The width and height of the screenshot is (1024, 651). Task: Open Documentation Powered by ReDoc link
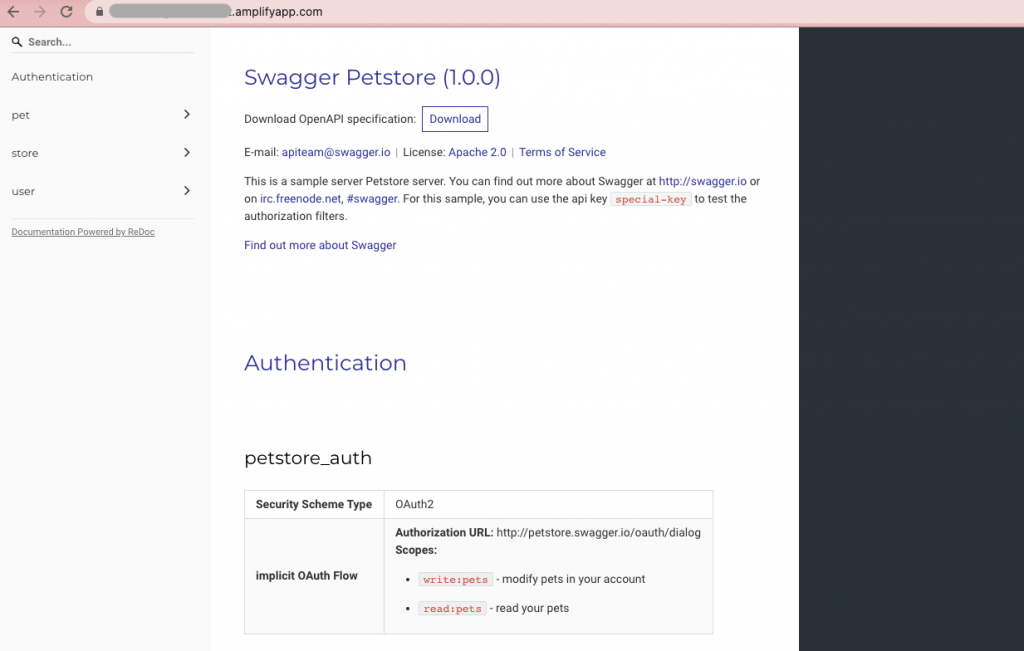coord(83,232)
